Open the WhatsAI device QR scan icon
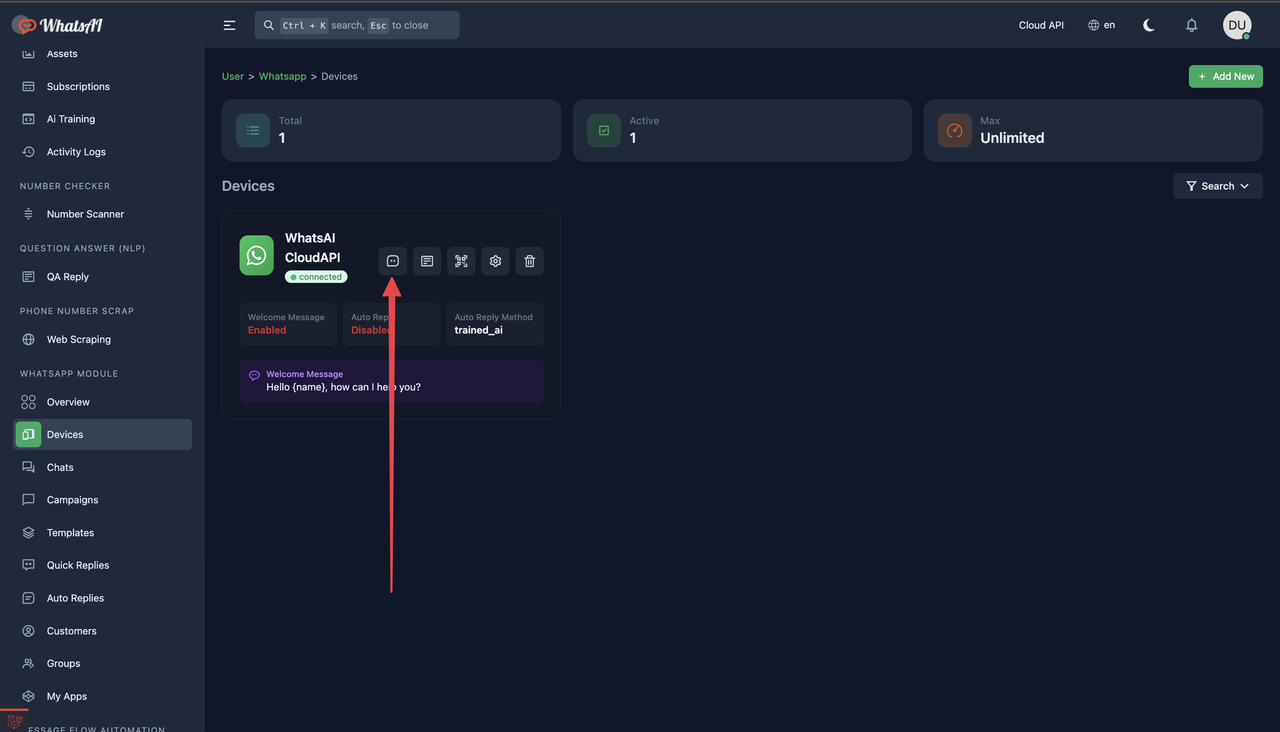The image size is (1280, 732). pyautogui.click(x=461, y=261)
